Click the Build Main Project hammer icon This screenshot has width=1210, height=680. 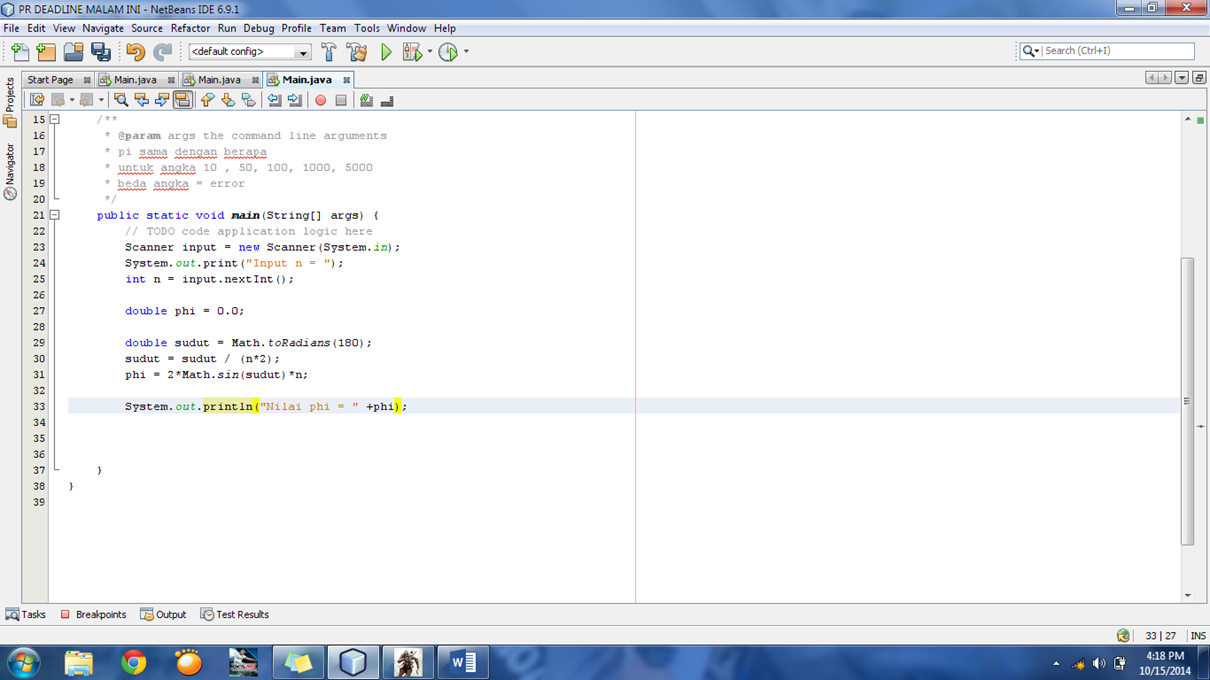(329, 51)
